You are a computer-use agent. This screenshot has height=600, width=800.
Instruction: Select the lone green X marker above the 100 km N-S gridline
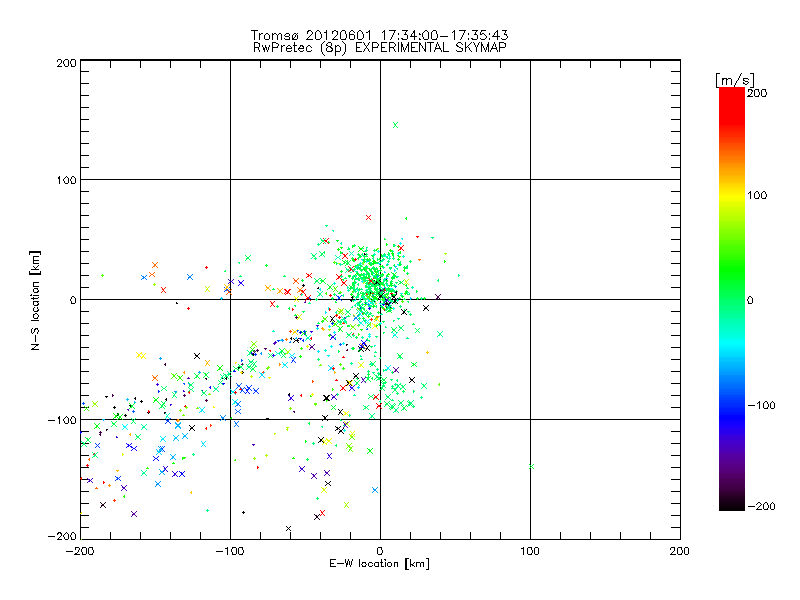(395, 125)
